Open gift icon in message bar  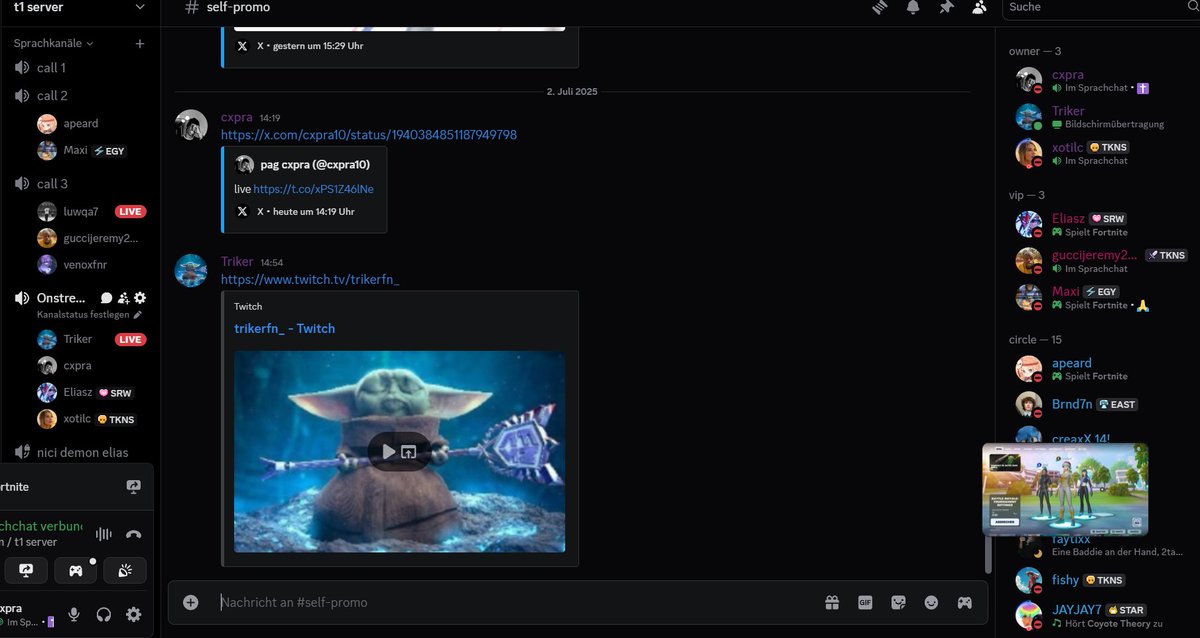[x=832, y=602]
